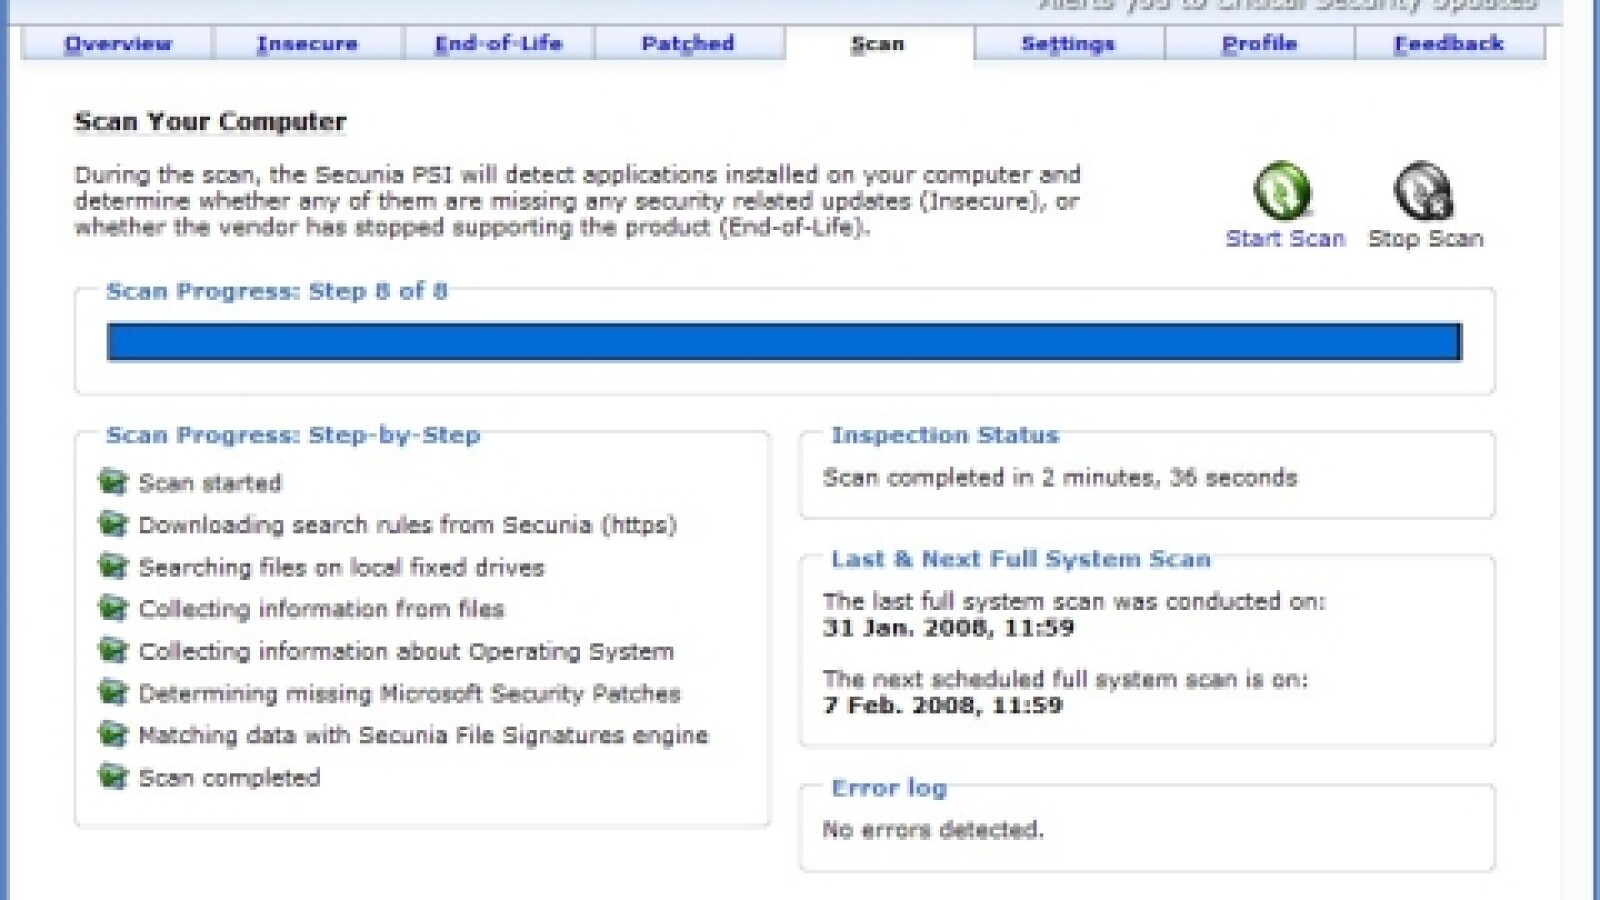Click the icon beside Scan completed step
The height and width of the screenshot is (900, 1600).
click(x=113, y=777)
